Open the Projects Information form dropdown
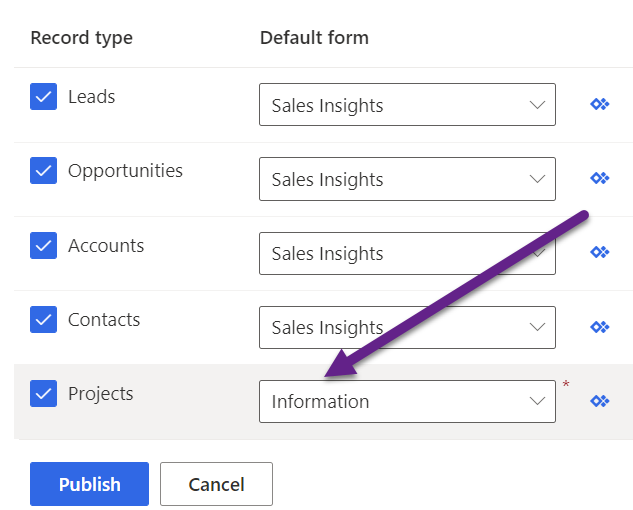 point(407,401)
